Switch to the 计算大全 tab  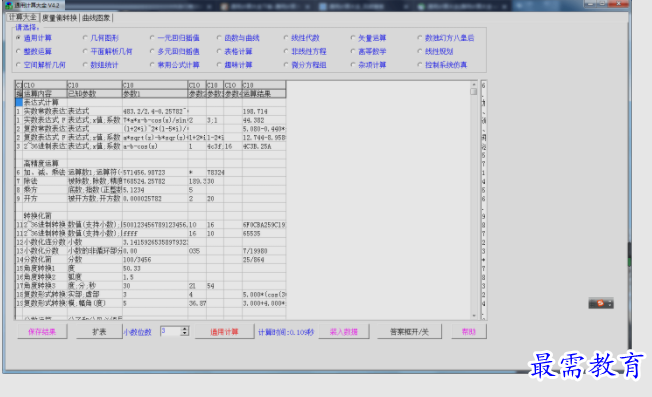[23, 17]
